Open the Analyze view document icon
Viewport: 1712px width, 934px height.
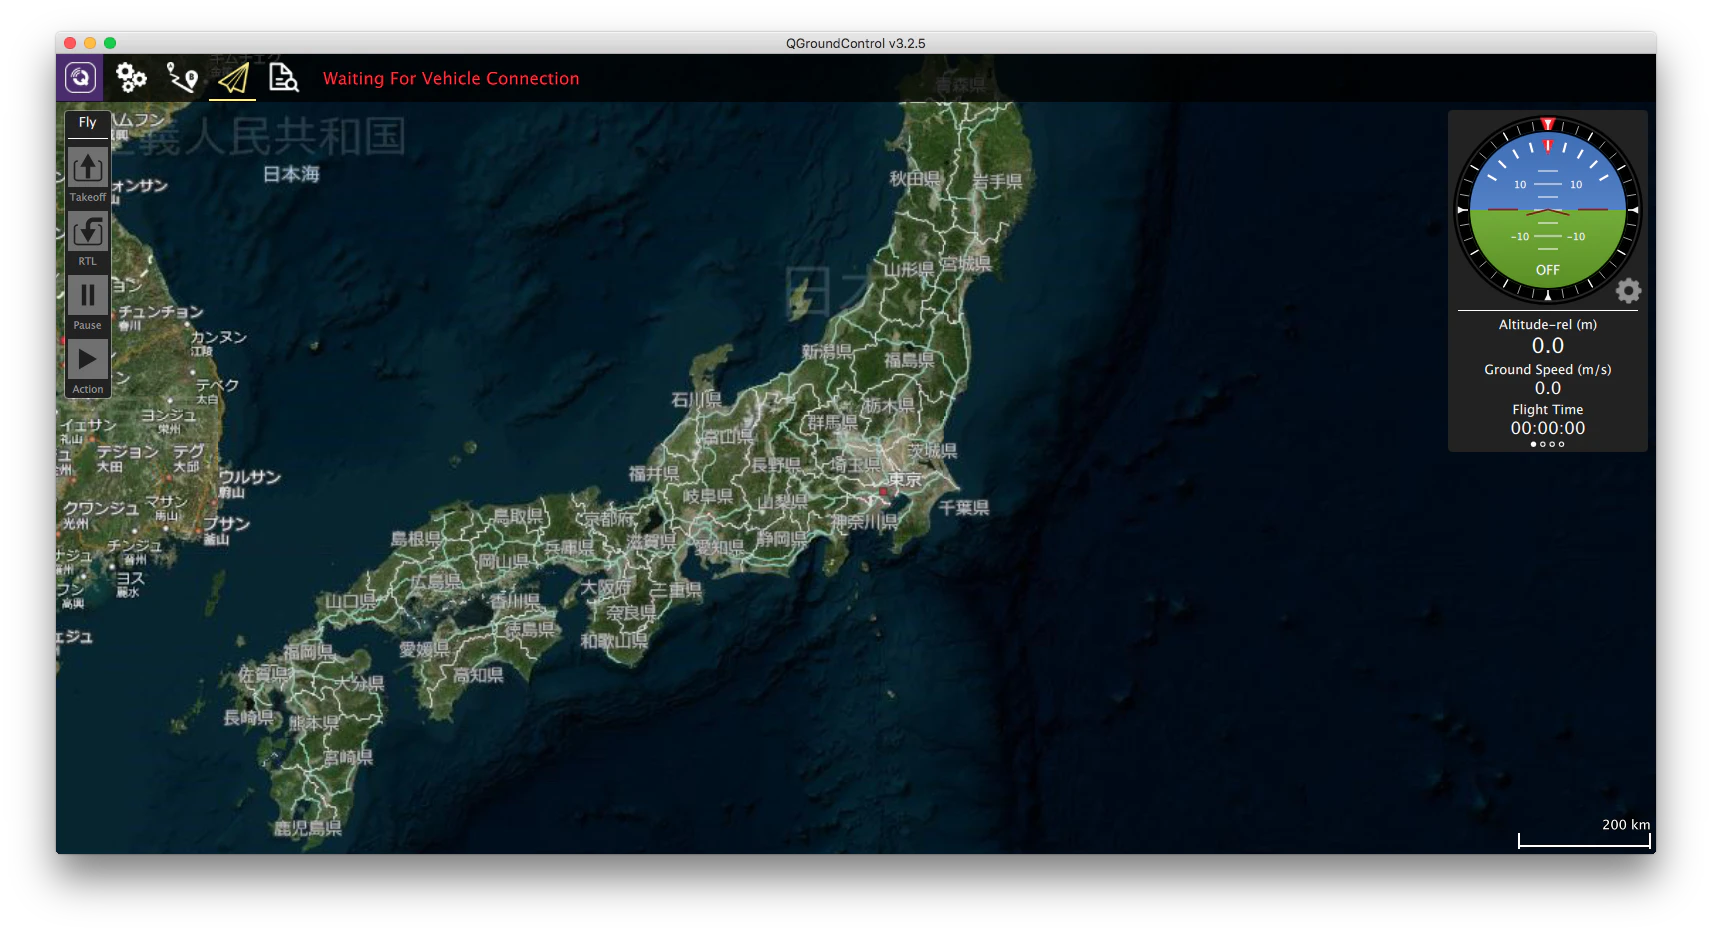[x=284, y=77]
